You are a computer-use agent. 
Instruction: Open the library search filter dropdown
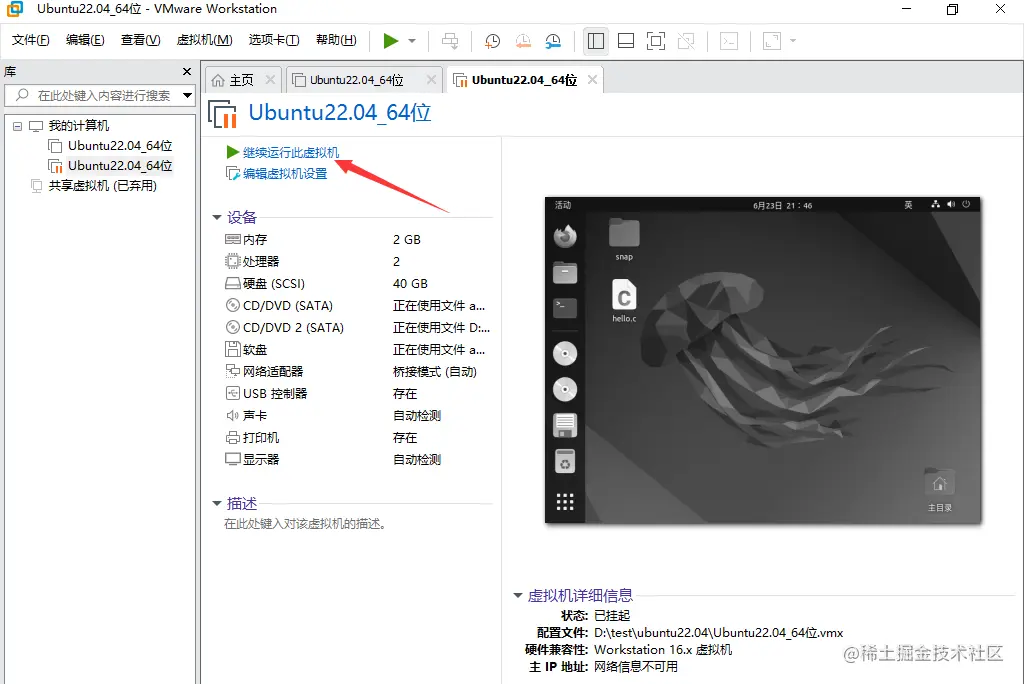(187, 95)
